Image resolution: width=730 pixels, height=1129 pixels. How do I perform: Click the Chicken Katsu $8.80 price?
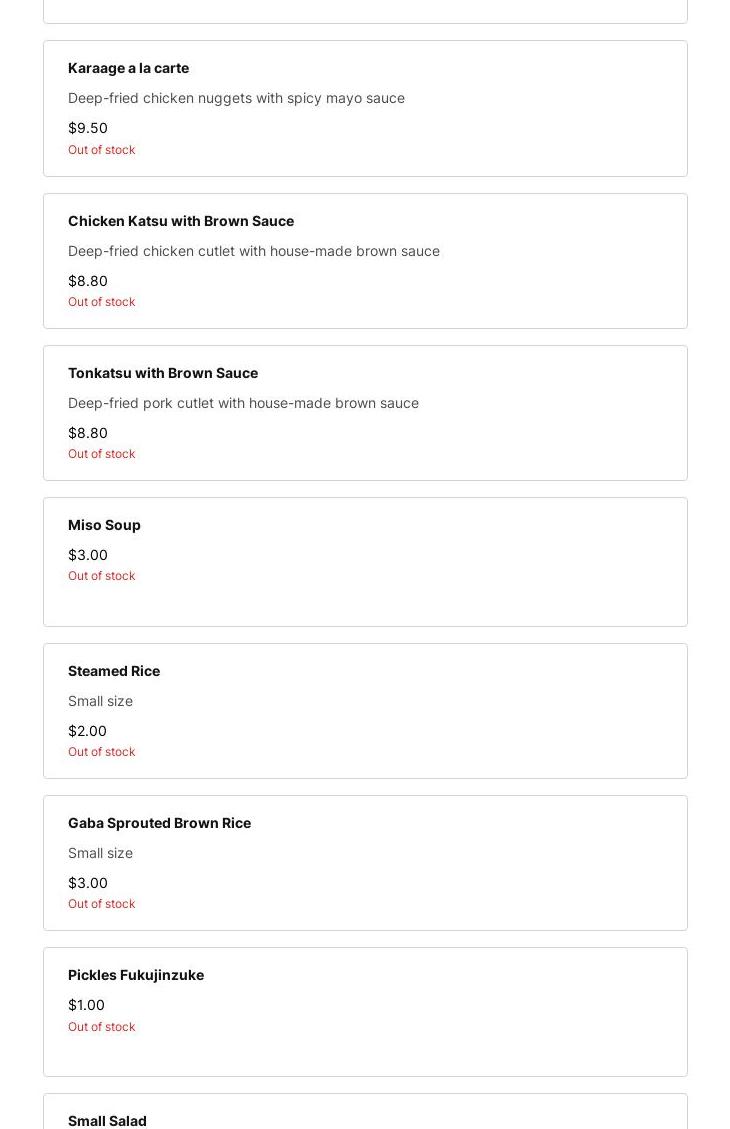88,281
